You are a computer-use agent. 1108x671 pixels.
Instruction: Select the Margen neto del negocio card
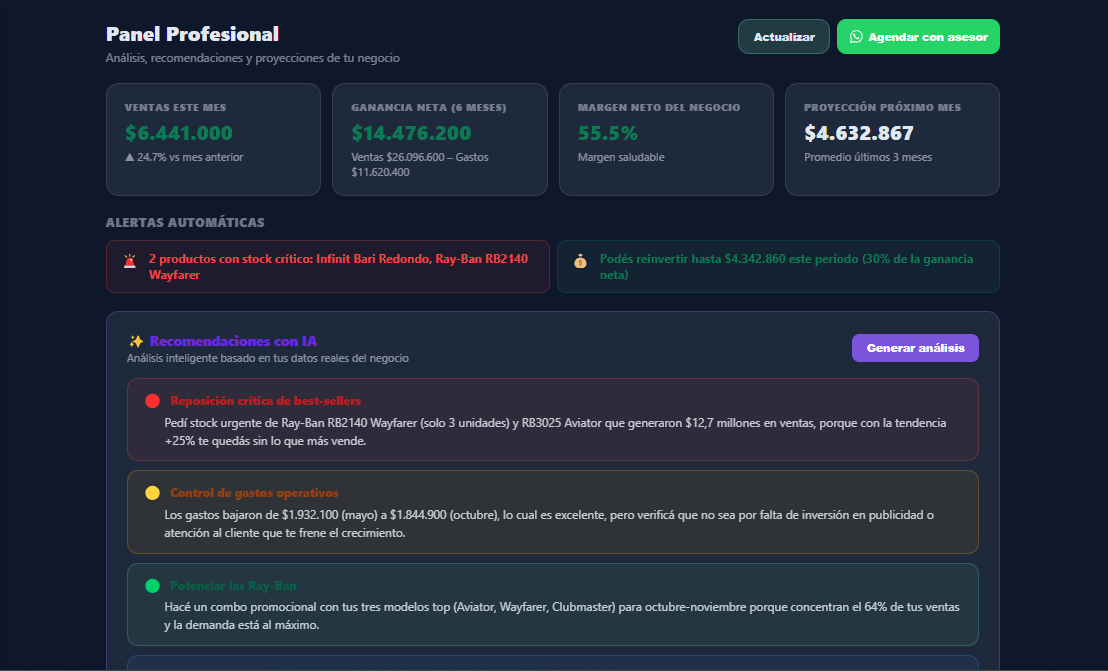[666, 139]
